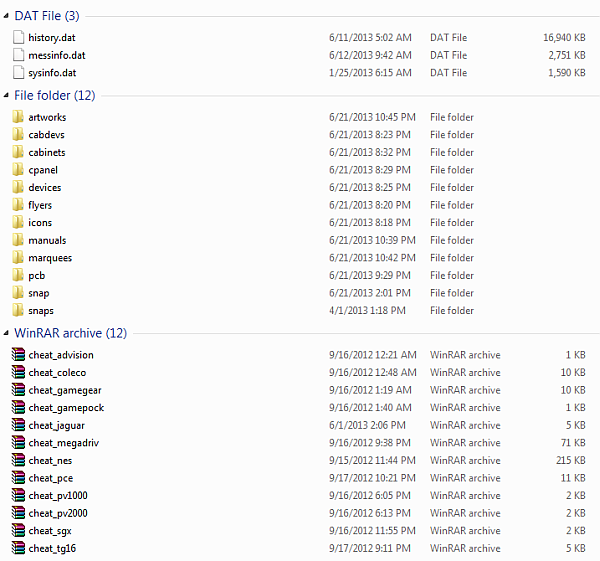Click the date 6/21/2013 2:01 PM
The height and width of the screenshot is (561, 600).
(x=370, y=293)
